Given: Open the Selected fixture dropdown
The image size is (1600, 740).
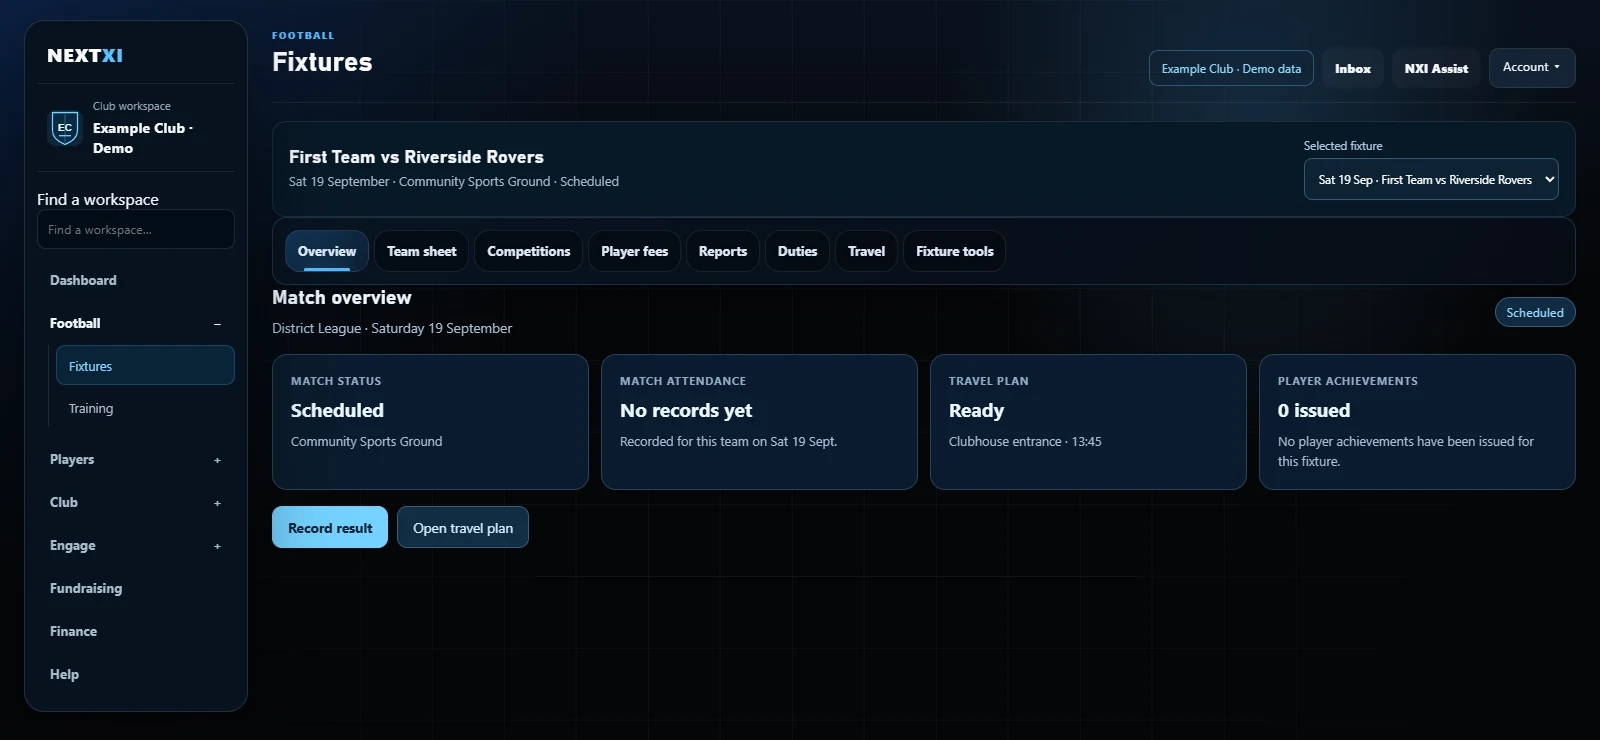Looking at the screenshot, I should [1431, 179].
